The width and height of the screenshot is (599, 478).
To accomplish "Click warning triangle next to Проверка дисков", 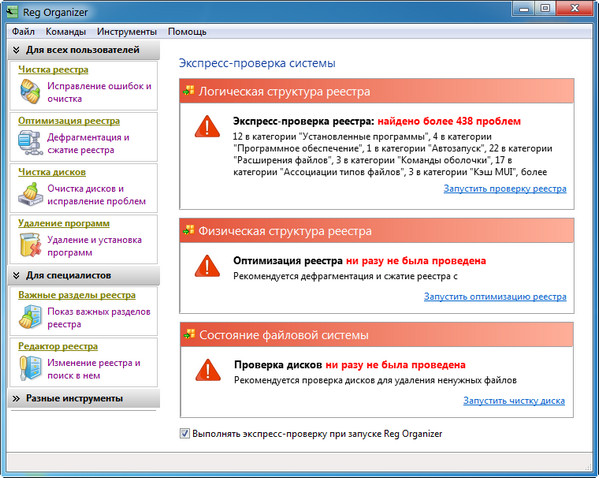I will pos(208,370).
